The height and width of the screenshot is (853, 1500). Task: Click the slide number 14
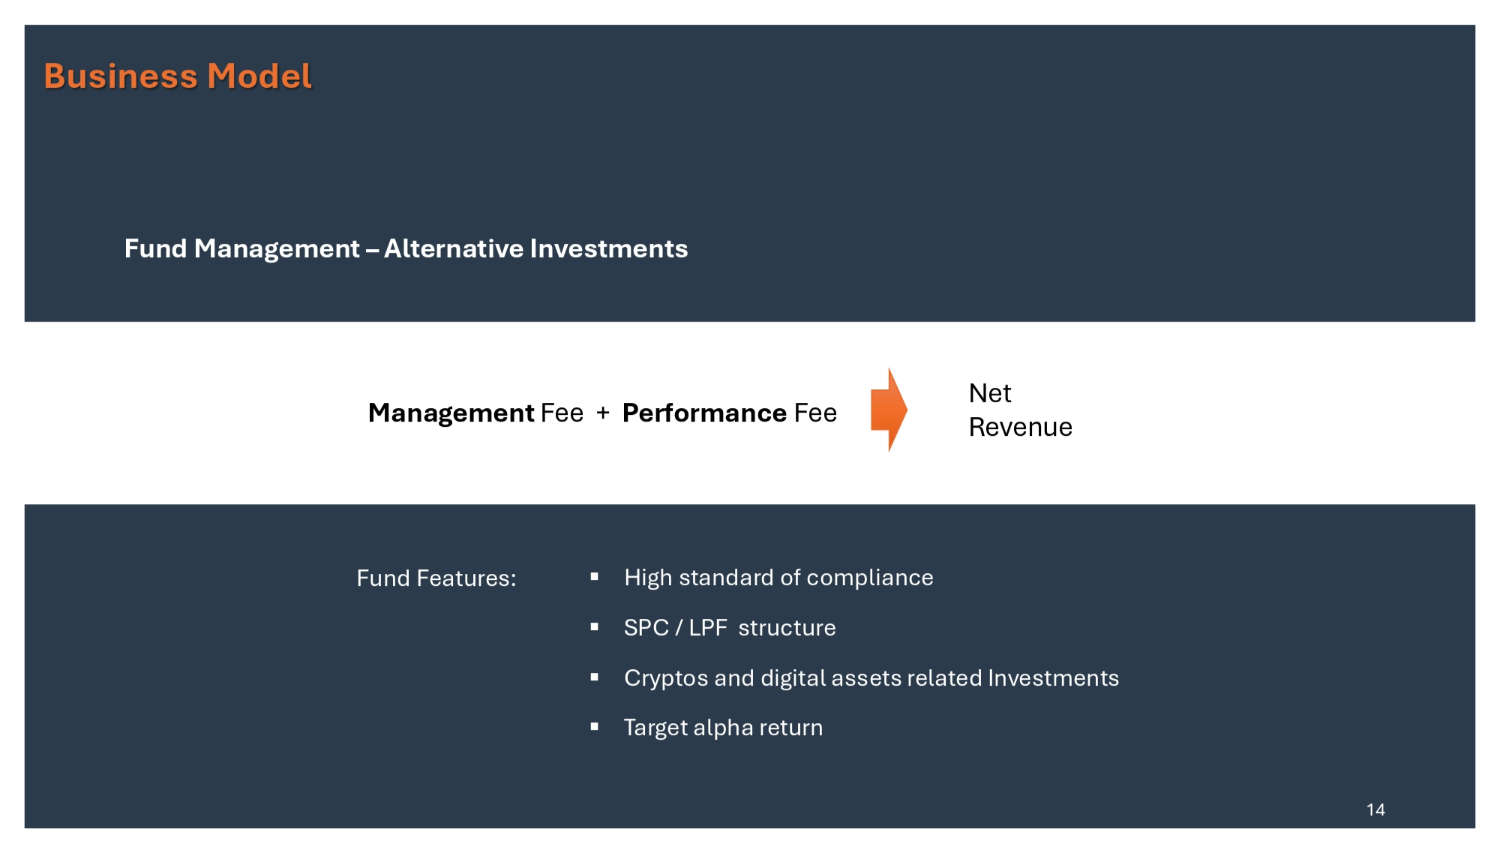(x=1375, y=810)
